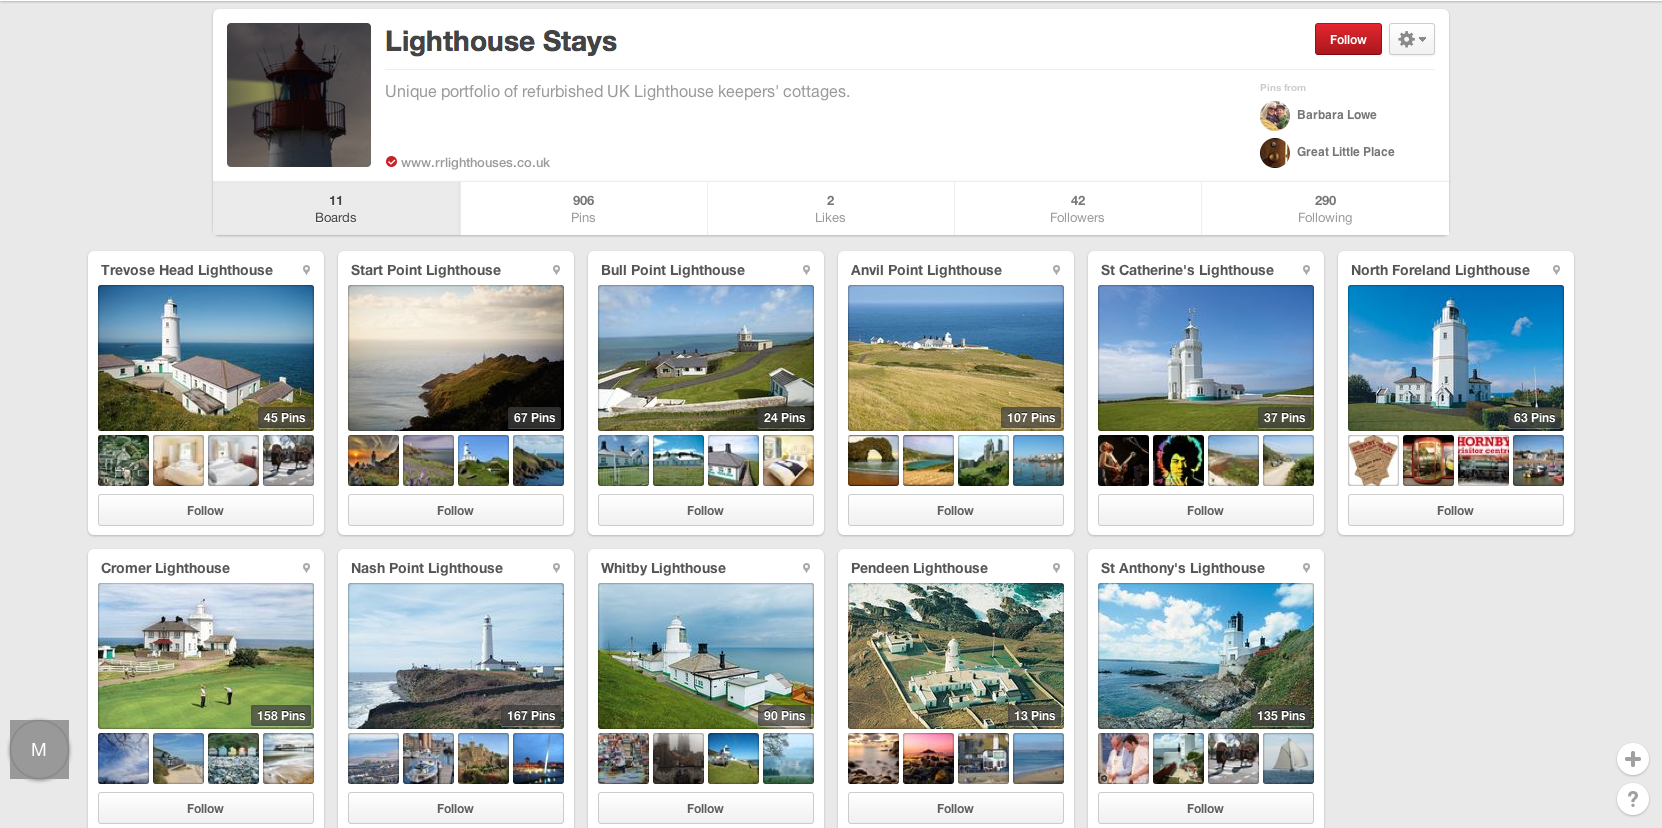Click map pin icon on Whitby Lighthouse board
Image resolution: width=1662 pixels, height=828 pixels.
(806, 568)
